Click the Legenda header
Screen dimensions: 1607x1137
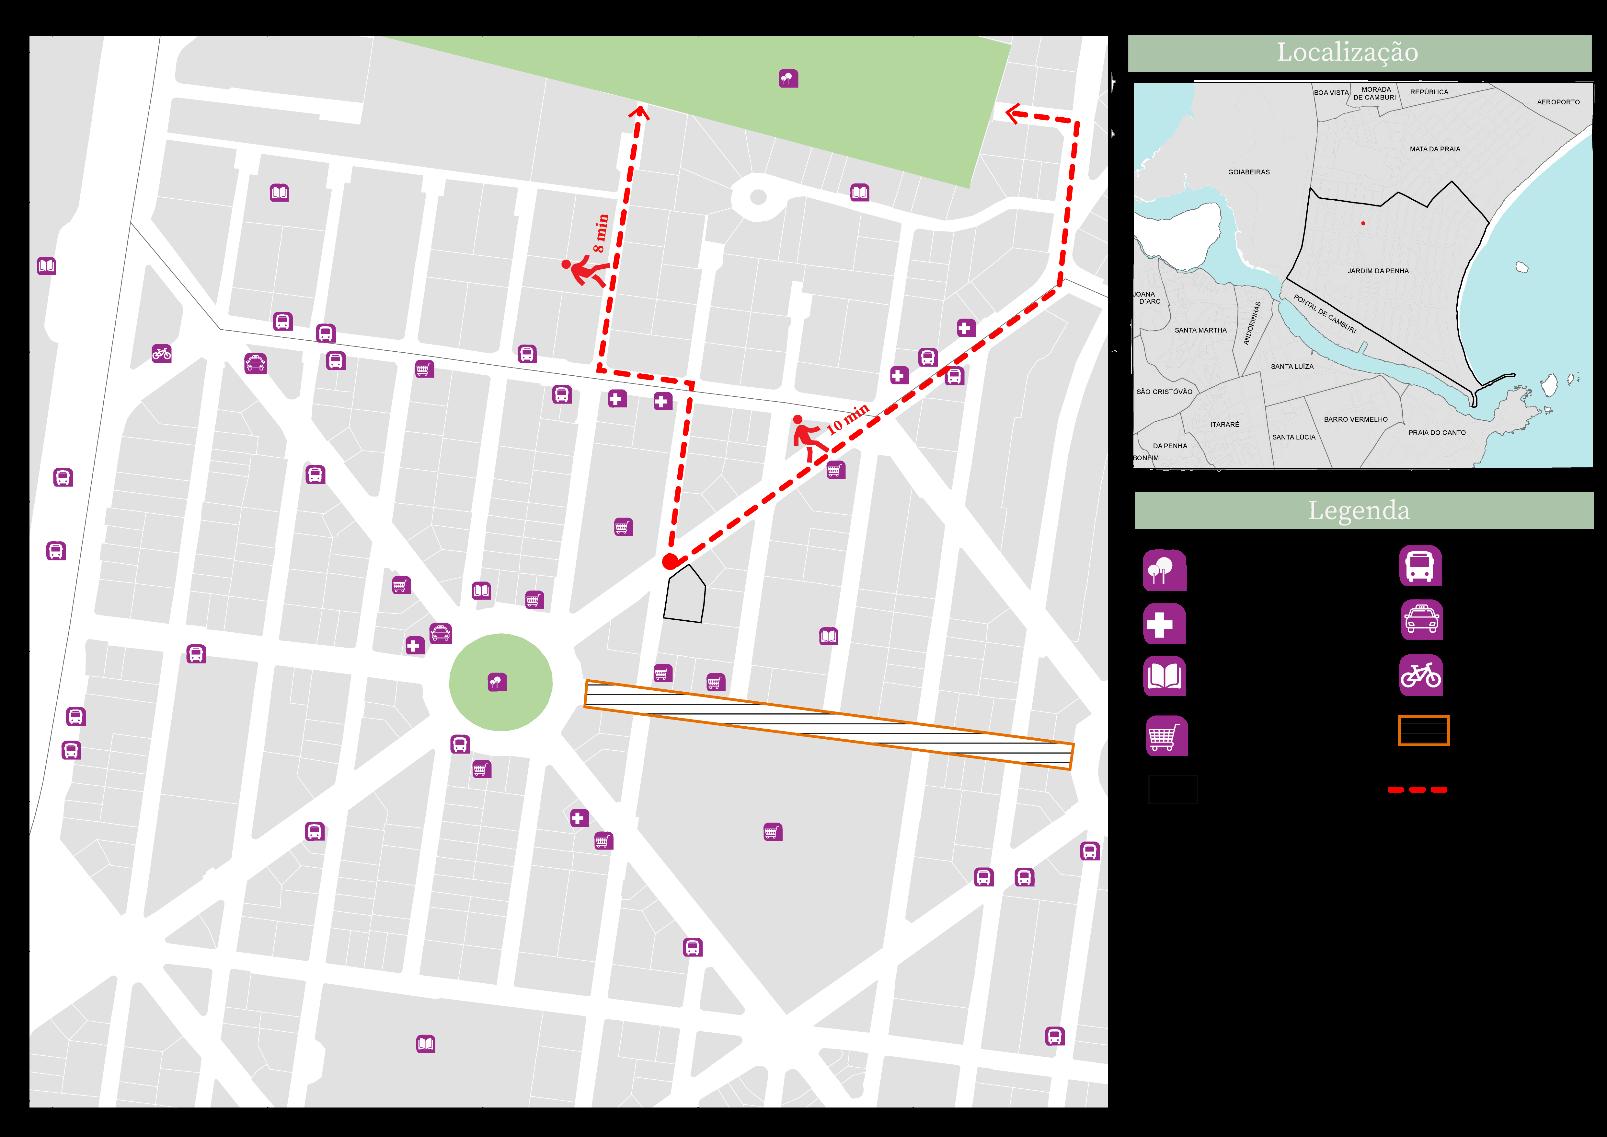1364,510
